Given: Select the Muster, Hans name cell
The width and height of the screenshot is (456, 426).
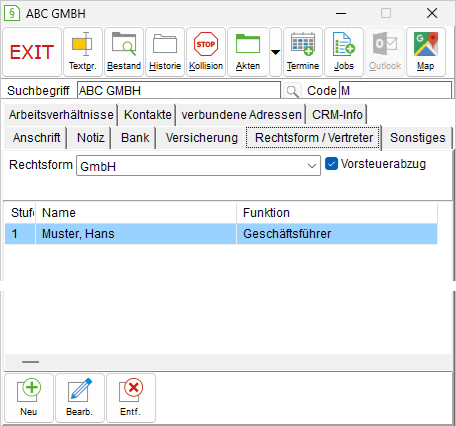Looking at the screenshot, I should click(x=136, y=234).
